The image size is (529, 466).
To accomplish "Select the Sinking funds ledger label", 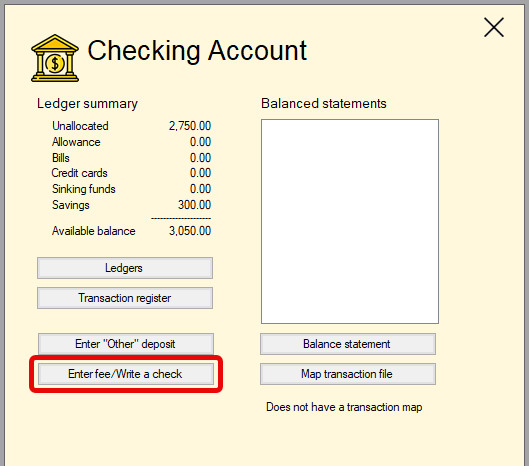I will pyautogui.click(x=84, y=189).
